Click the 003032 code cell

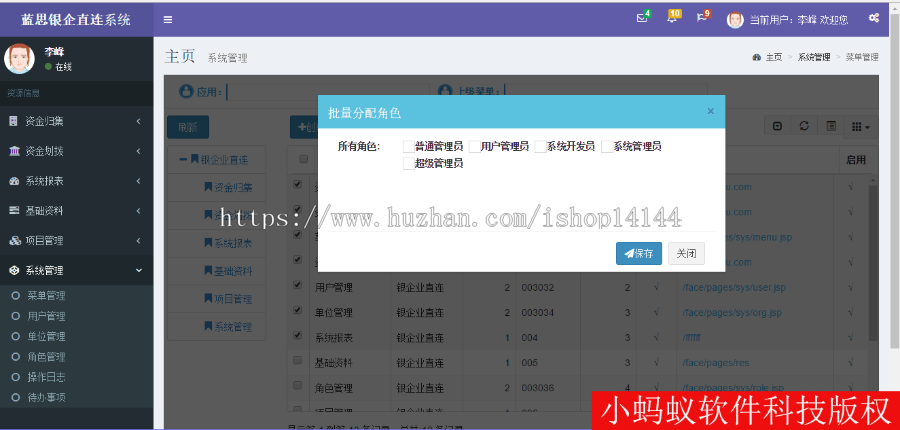coord(537,288)
